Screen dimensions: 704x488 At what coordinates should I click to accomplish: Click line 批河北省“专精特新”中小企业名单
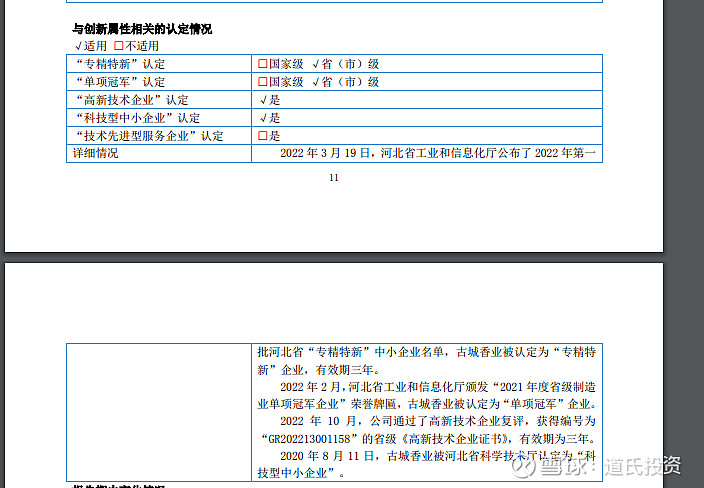(427, 352)
